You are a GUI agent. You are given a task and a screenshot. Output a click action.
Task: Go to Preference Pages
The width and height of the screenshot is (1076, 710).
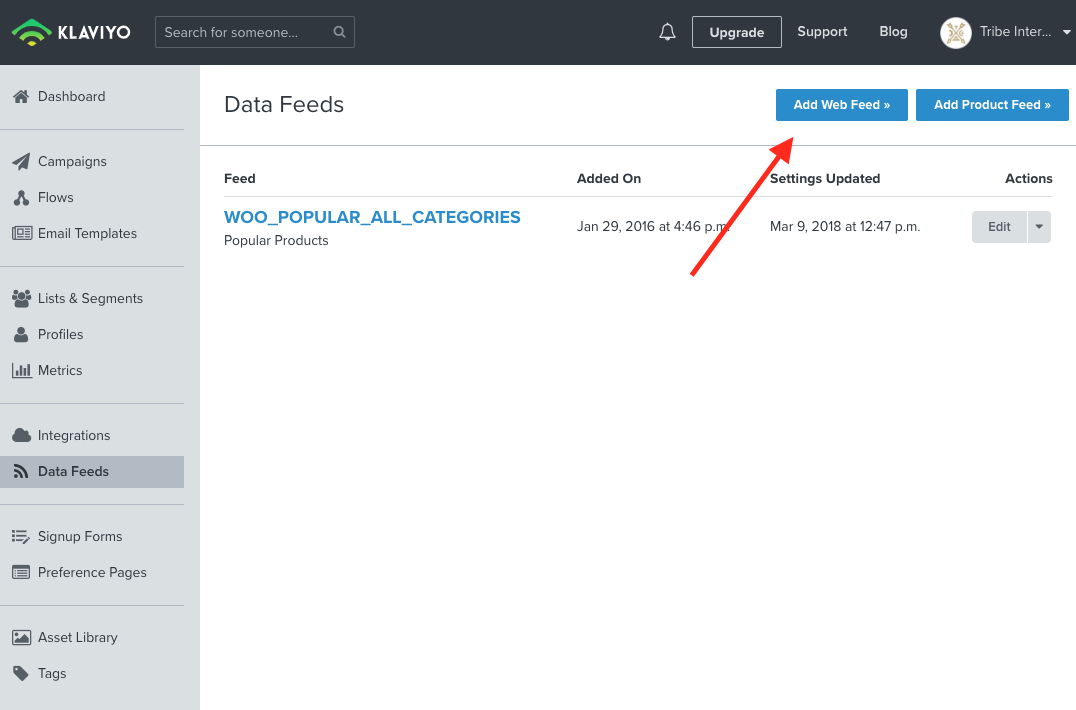click(x=92, y=572)
